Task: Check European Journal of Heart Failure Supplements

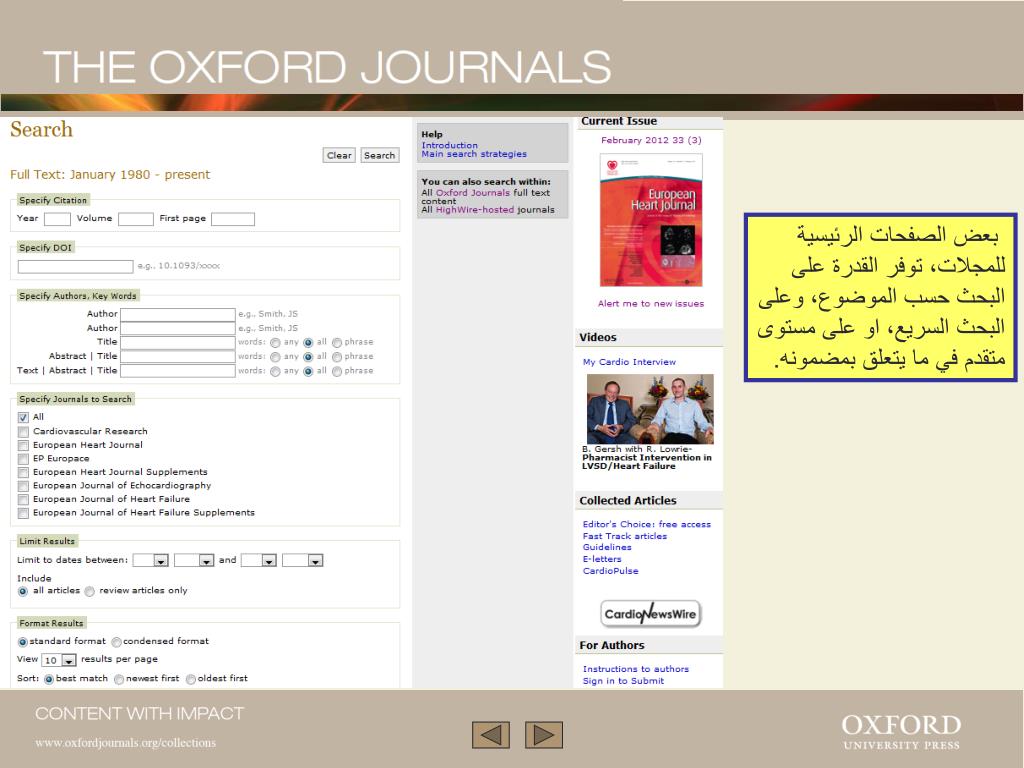Action: [x=24, y=513]
